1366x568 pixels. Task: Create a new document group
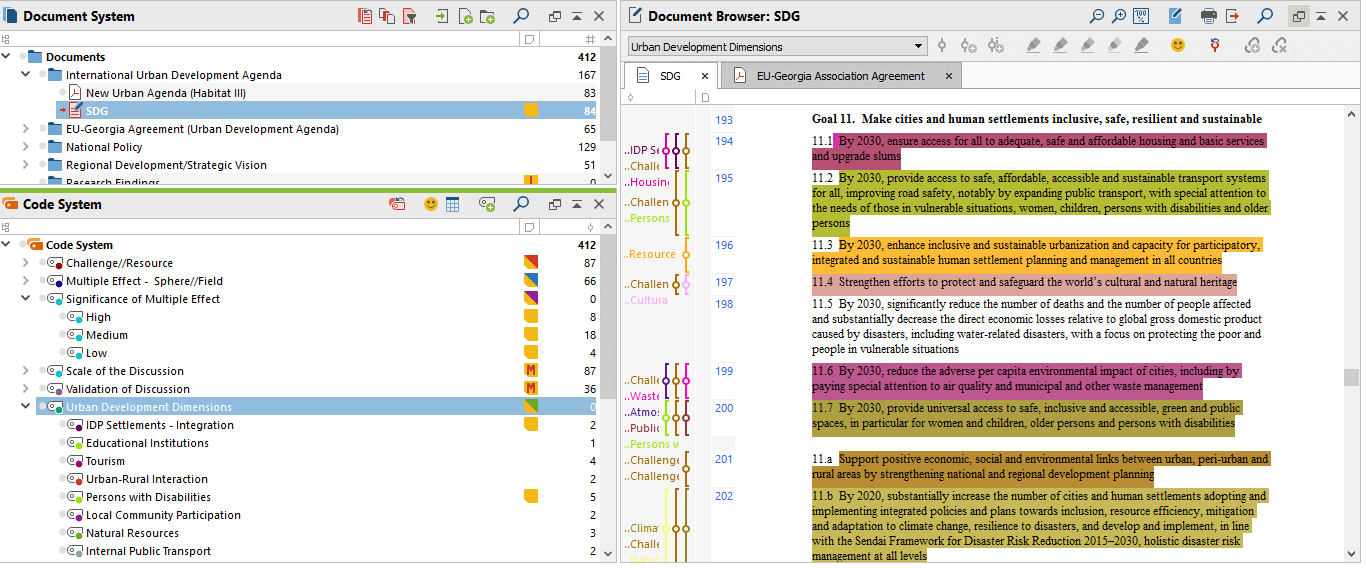click(x=487, y=16)
